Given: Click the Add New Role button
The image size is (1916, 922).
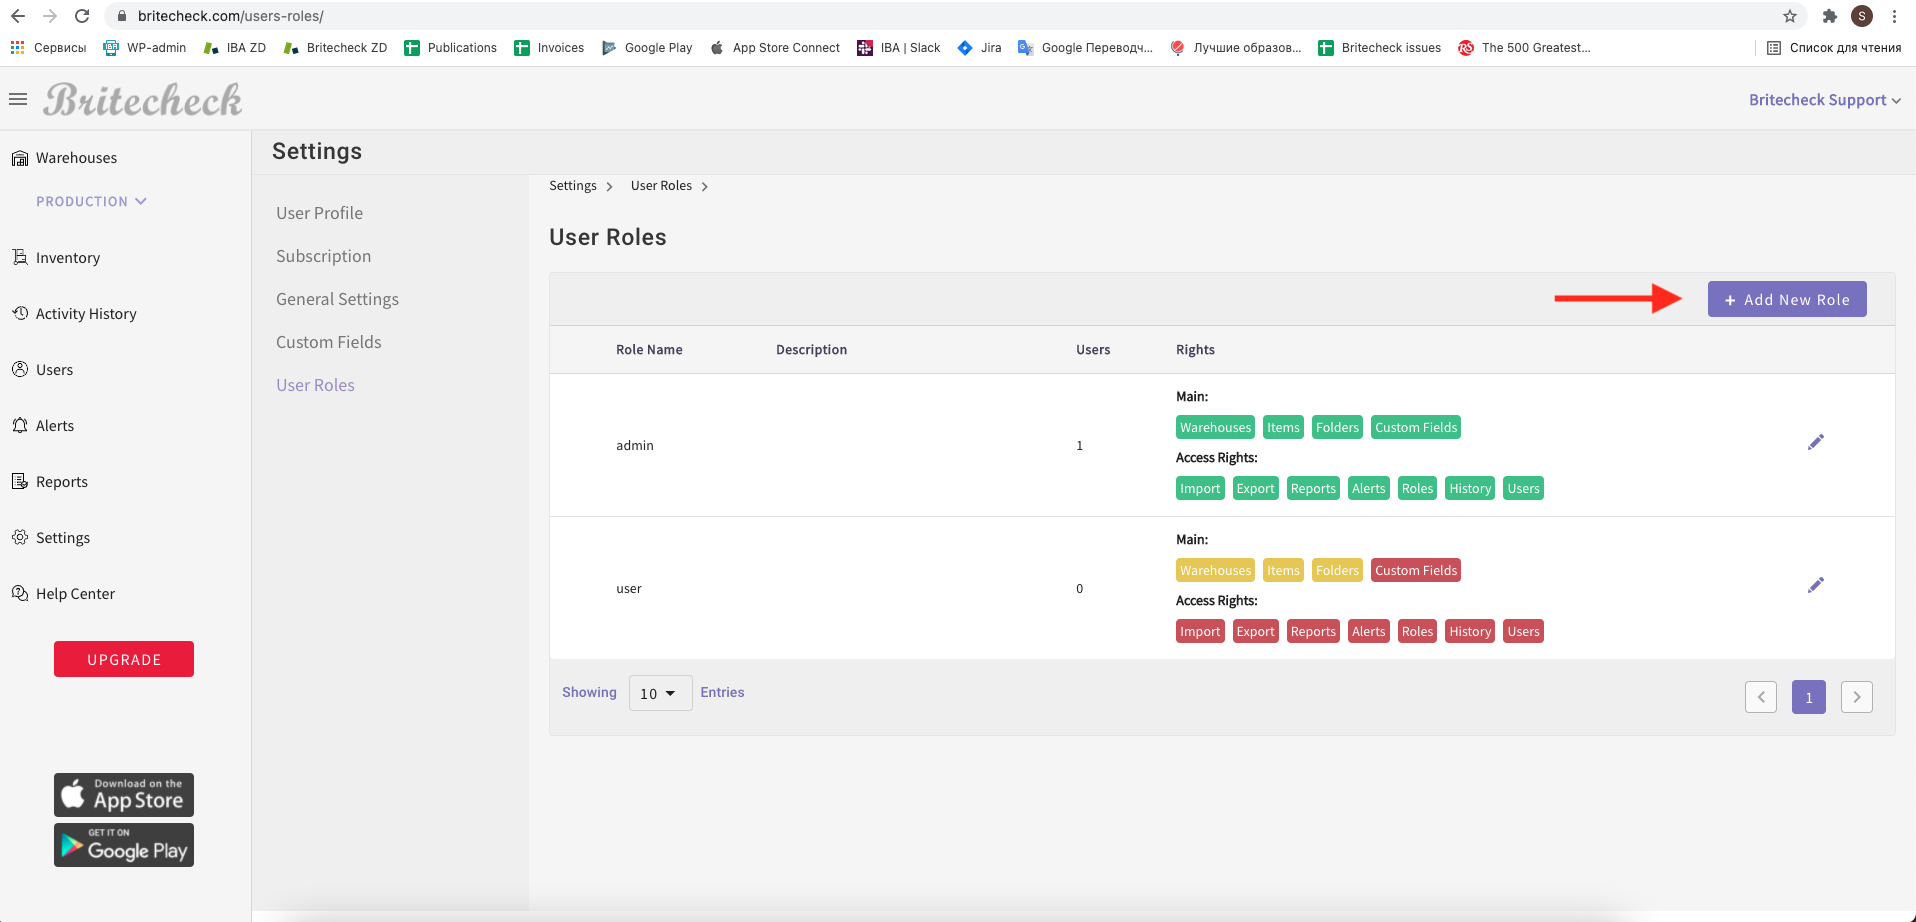Looking at the screenshot, I should [1786, 299].
